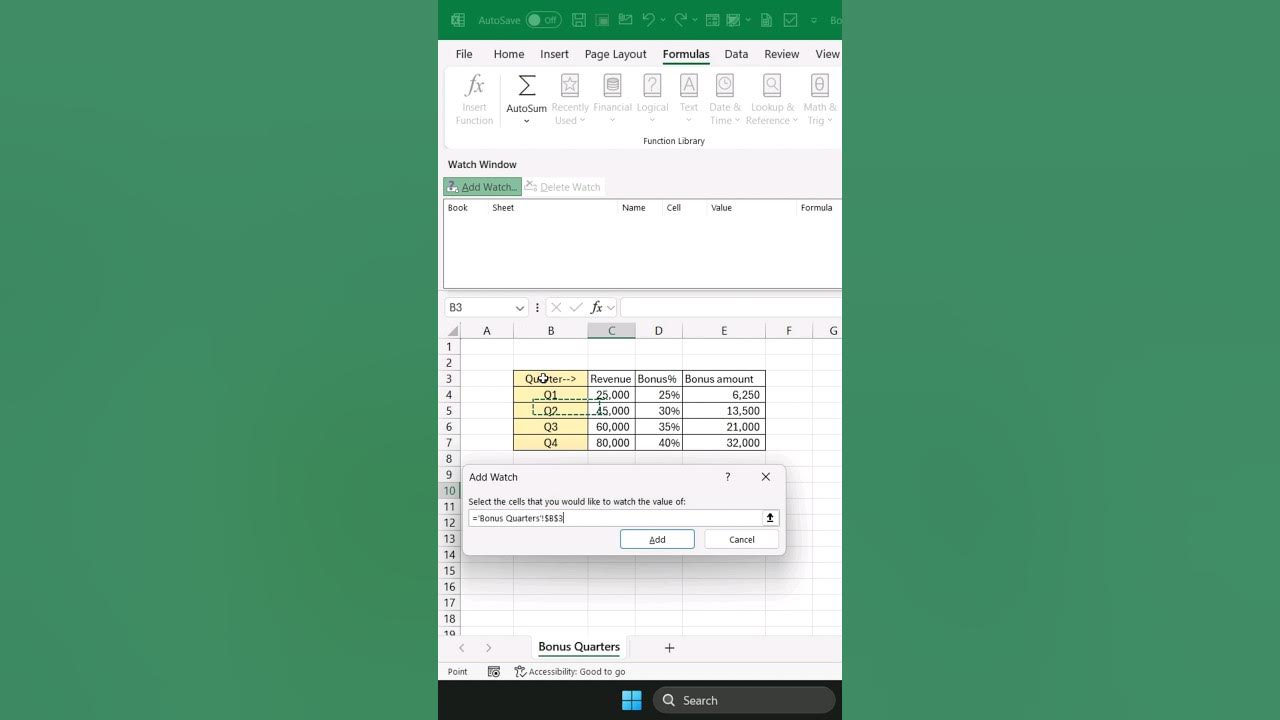This screenshot has width=1280, height=720.
Task: Click the macro recording status bar icon
Action: click(x=494, y=672)
